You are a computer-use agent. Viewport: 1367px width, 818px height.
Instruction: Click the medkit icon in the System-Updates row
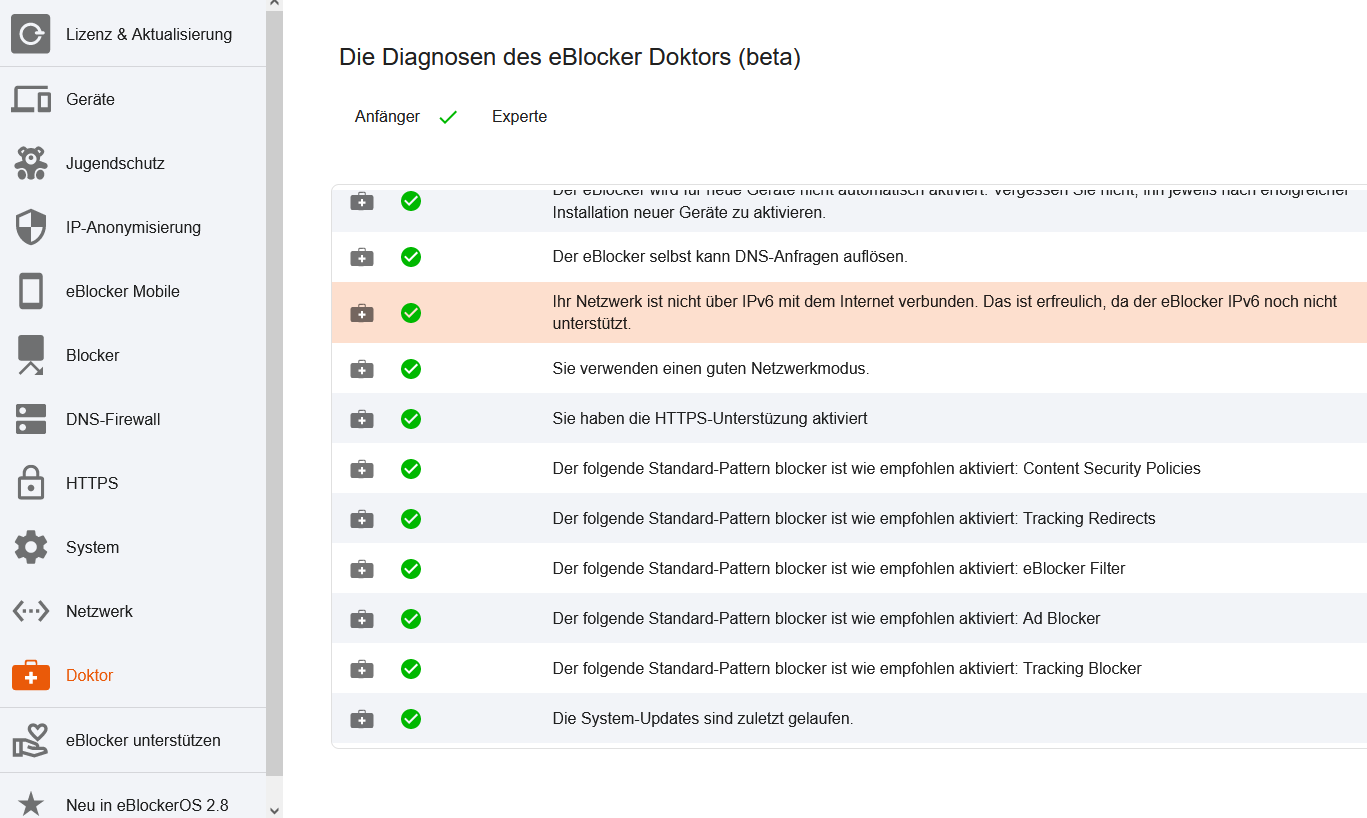(x=362, y=719)
